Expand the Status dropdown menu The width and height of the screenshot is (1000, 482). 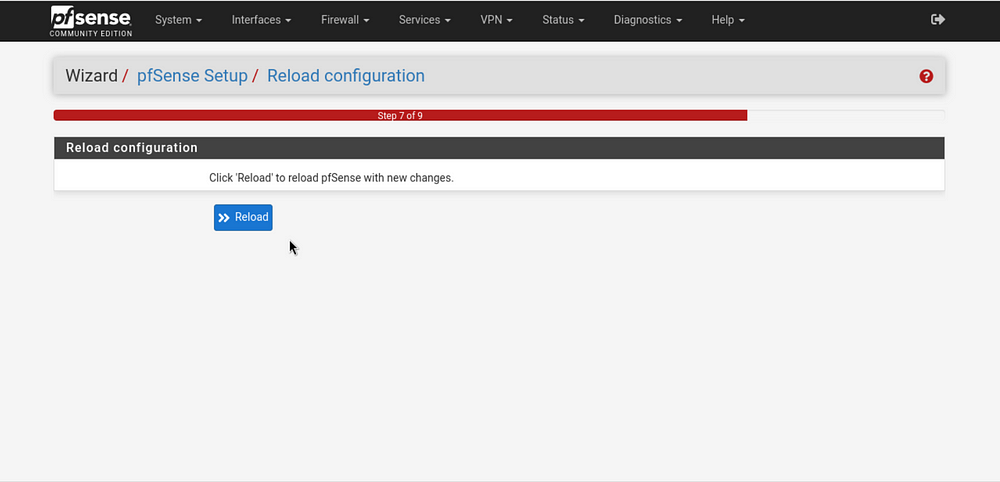pyautogui.click(x=563, y=20)
